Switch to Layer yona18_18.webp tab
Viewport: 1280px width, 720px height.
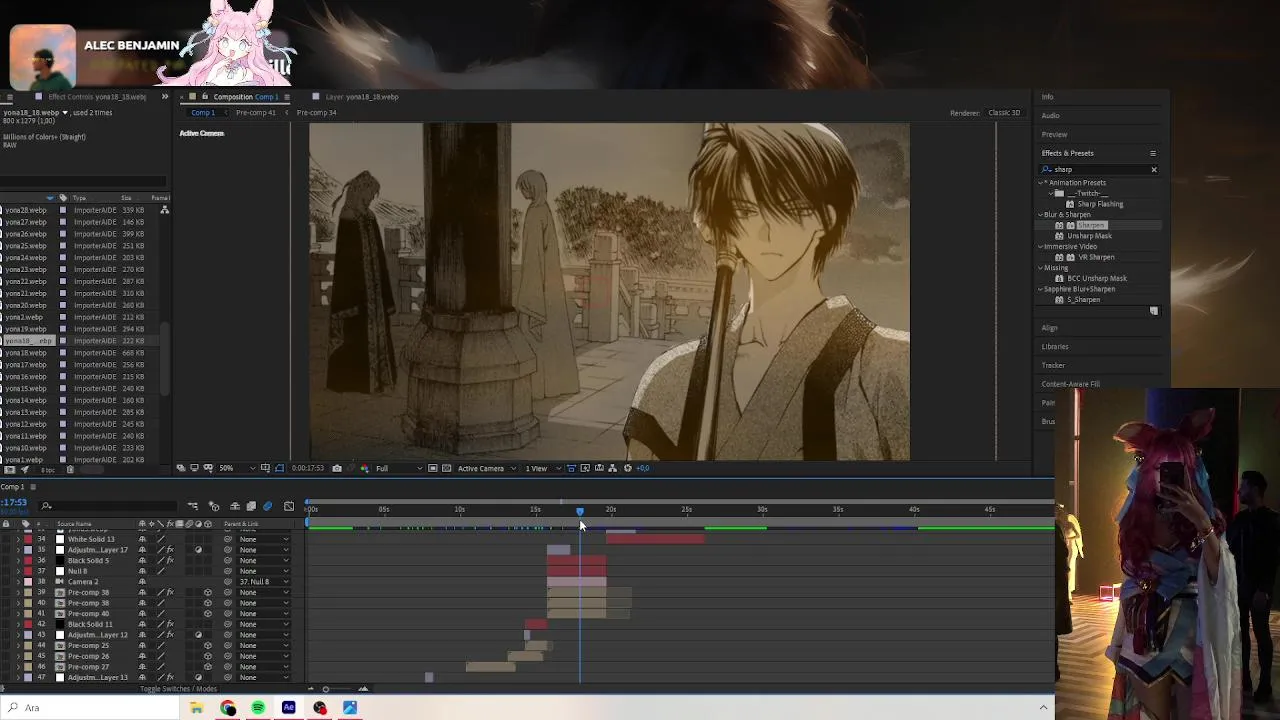tap(362, 97)
